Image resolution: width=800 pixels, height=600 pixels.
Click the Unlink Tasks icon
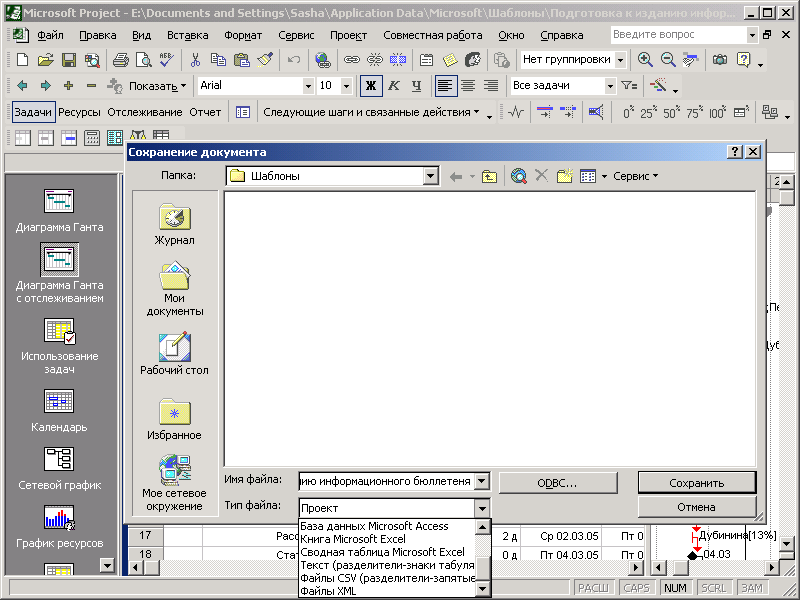[x=374, y=60]
